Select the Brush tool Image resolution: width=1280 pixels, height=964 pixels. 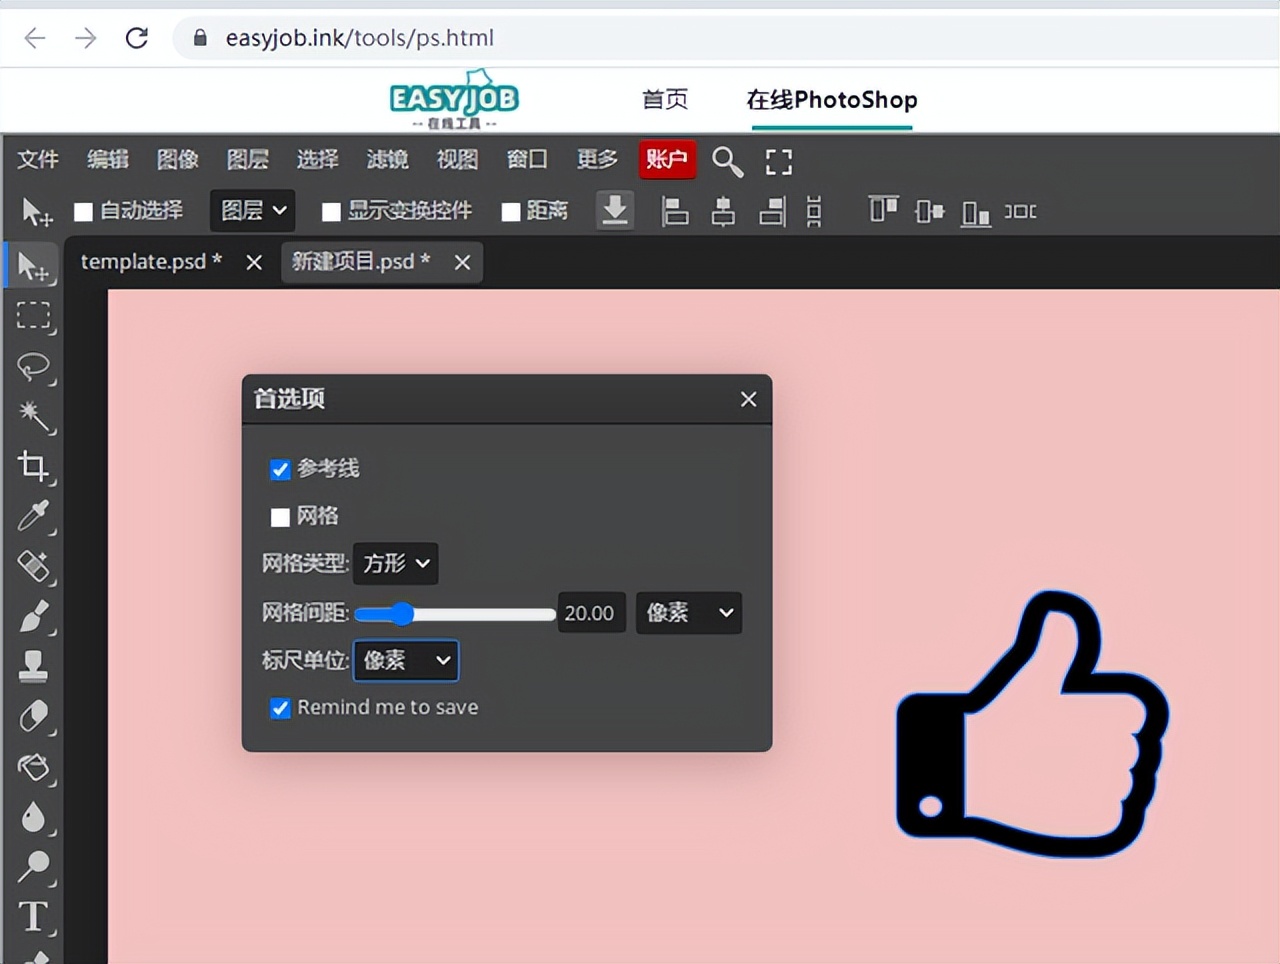(x=35, y=617)
